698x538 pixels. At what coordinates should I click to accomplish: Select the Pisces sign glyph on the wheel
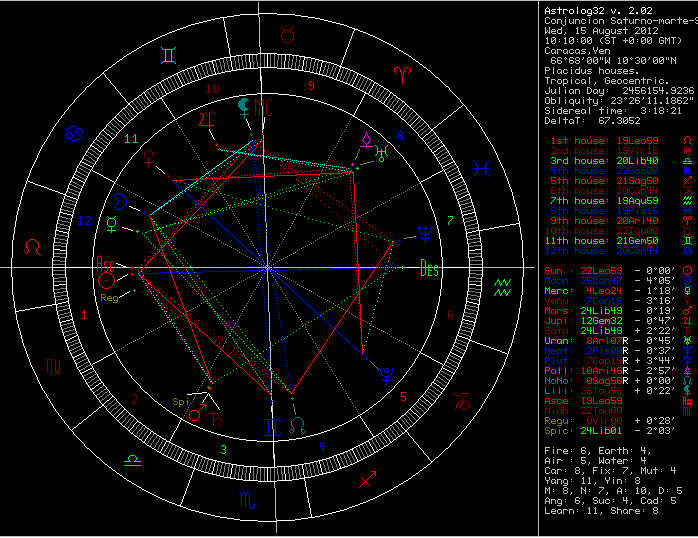tap(482, 169)
